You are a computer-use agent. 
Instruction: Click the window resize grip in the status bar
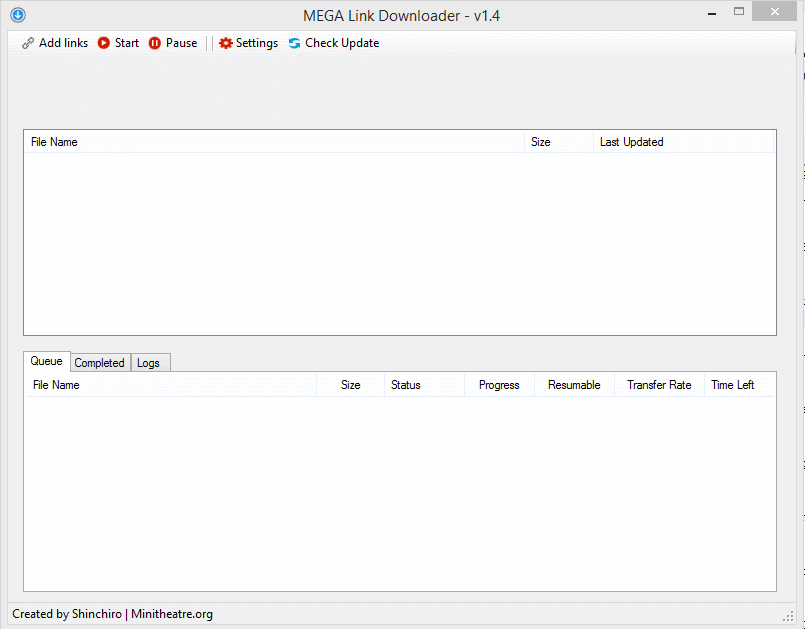(788, 617)
